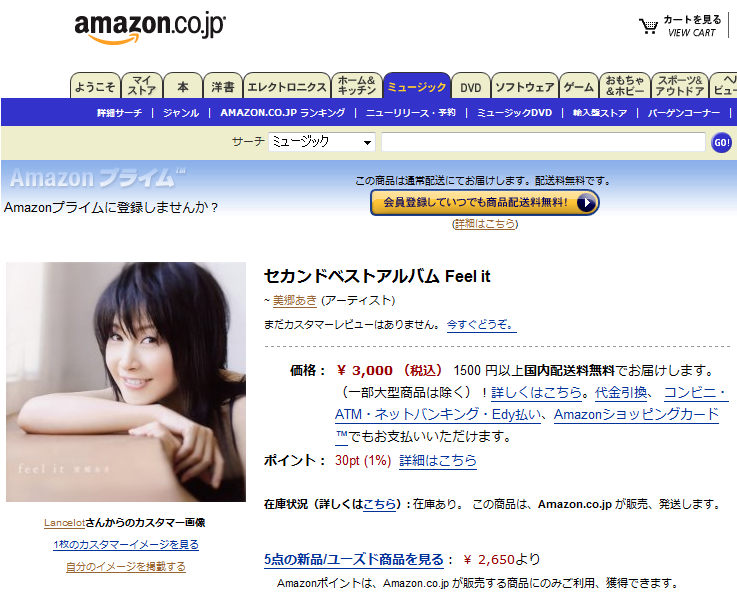
Task: Select the 洋書 tab
Action: click(x=223, y=86)
